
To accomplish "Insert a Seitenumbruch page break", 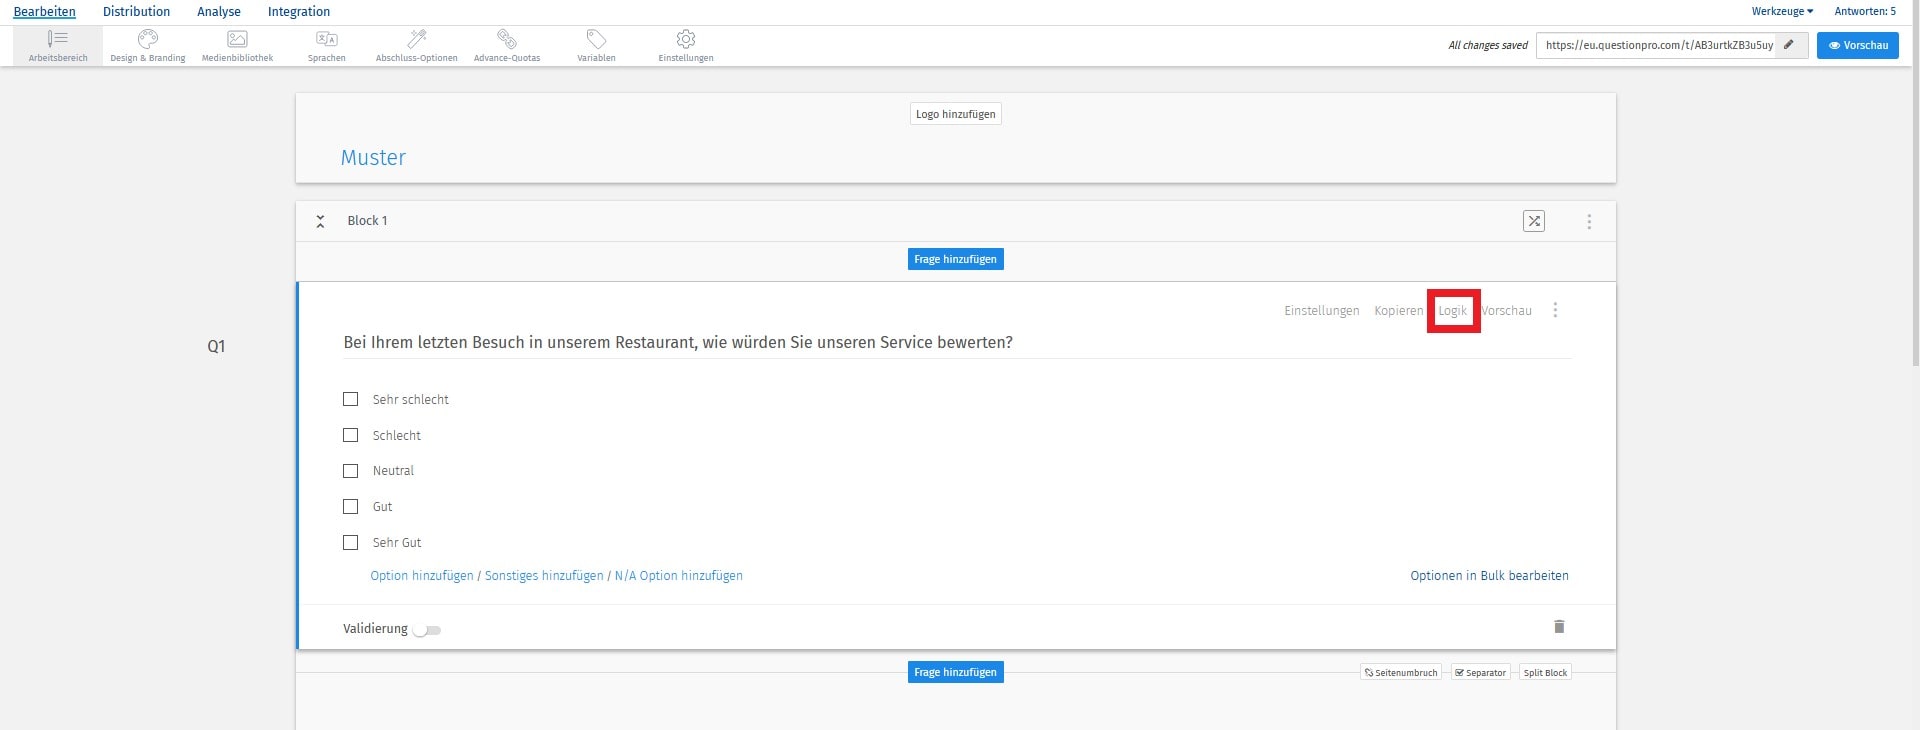I will 1401,673.
